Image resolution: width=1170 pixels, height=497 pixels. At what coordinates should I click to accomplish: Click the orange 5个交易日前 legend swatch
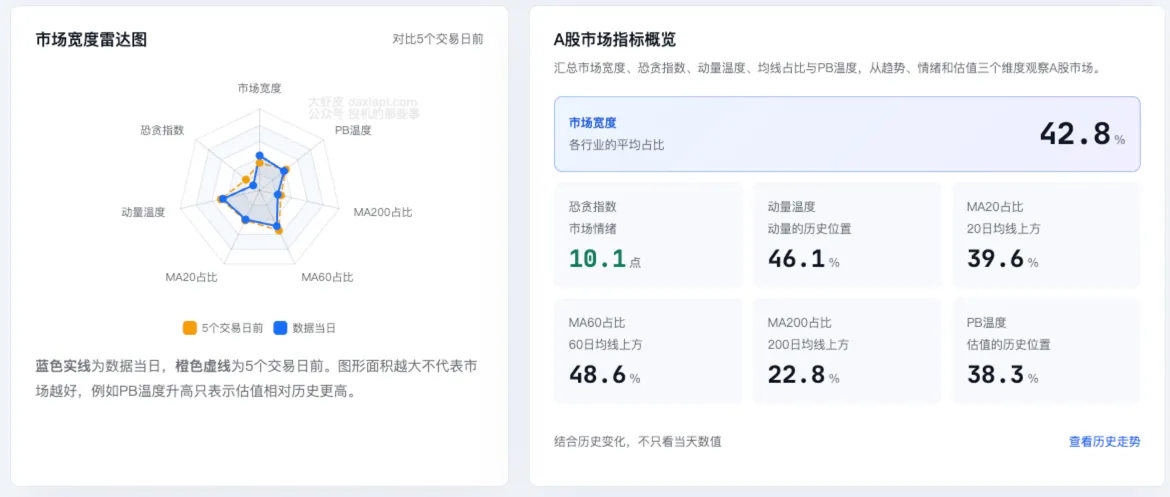point(190,328)
